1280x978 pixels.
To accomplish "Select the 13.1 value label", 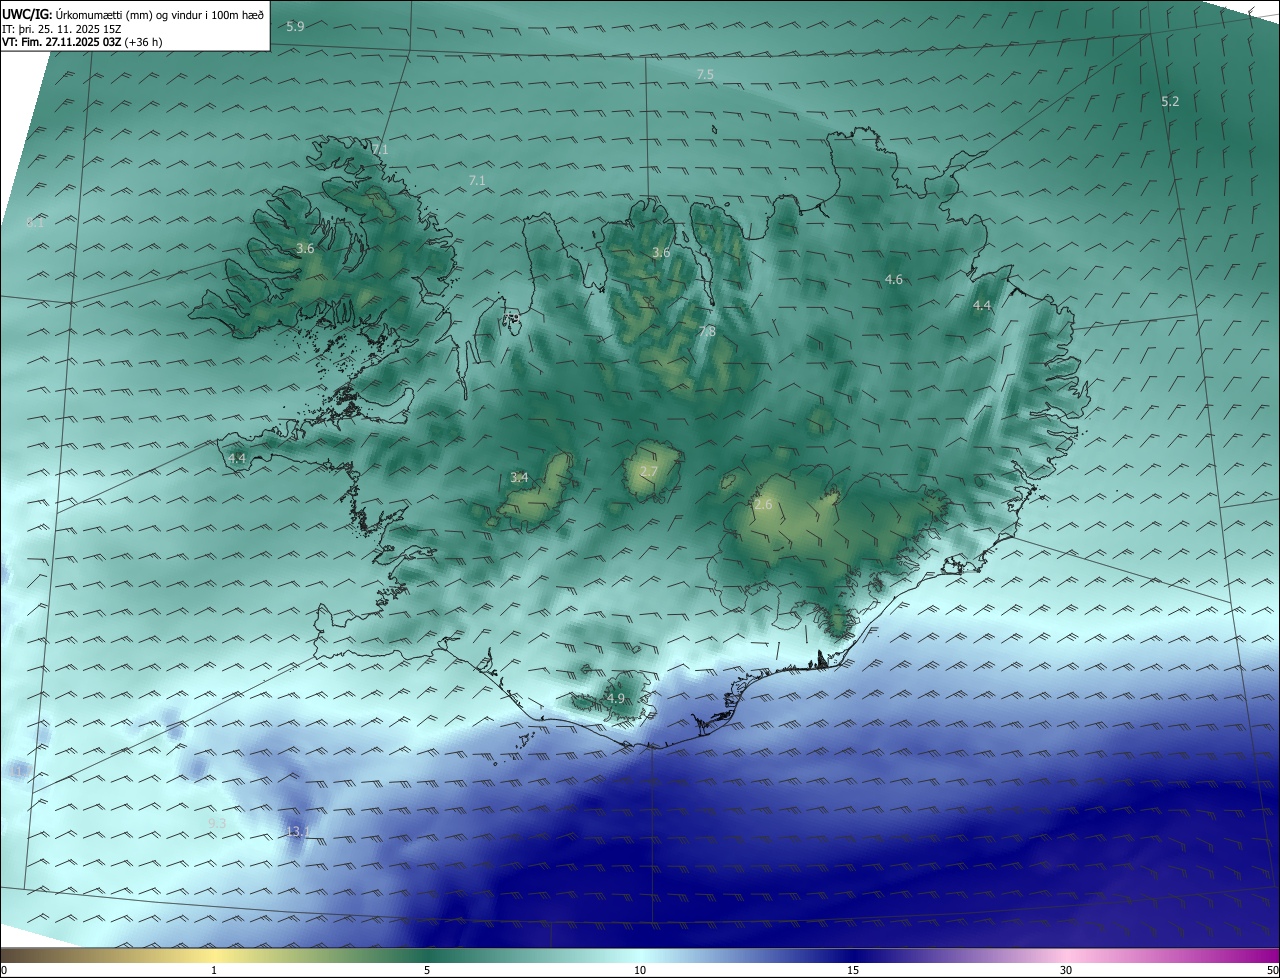I will click(x=298, y=831).
